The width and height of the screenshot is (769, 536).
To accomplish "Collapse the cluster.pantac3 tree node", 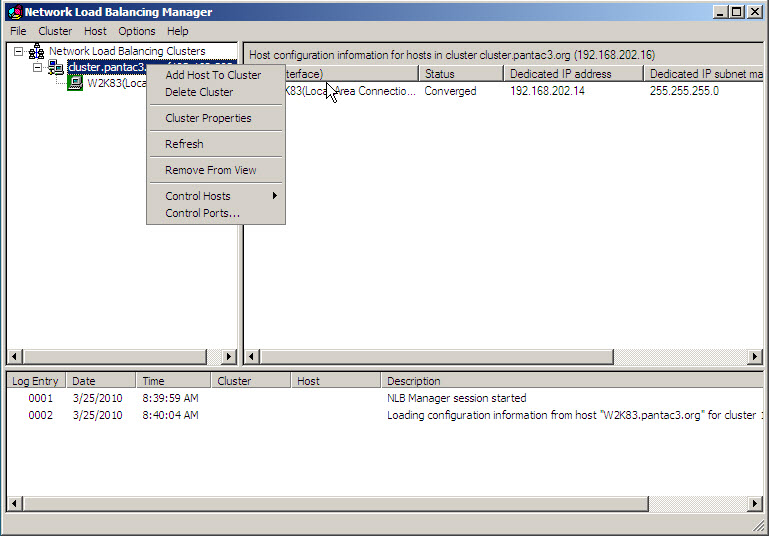I will pos(37,67).
